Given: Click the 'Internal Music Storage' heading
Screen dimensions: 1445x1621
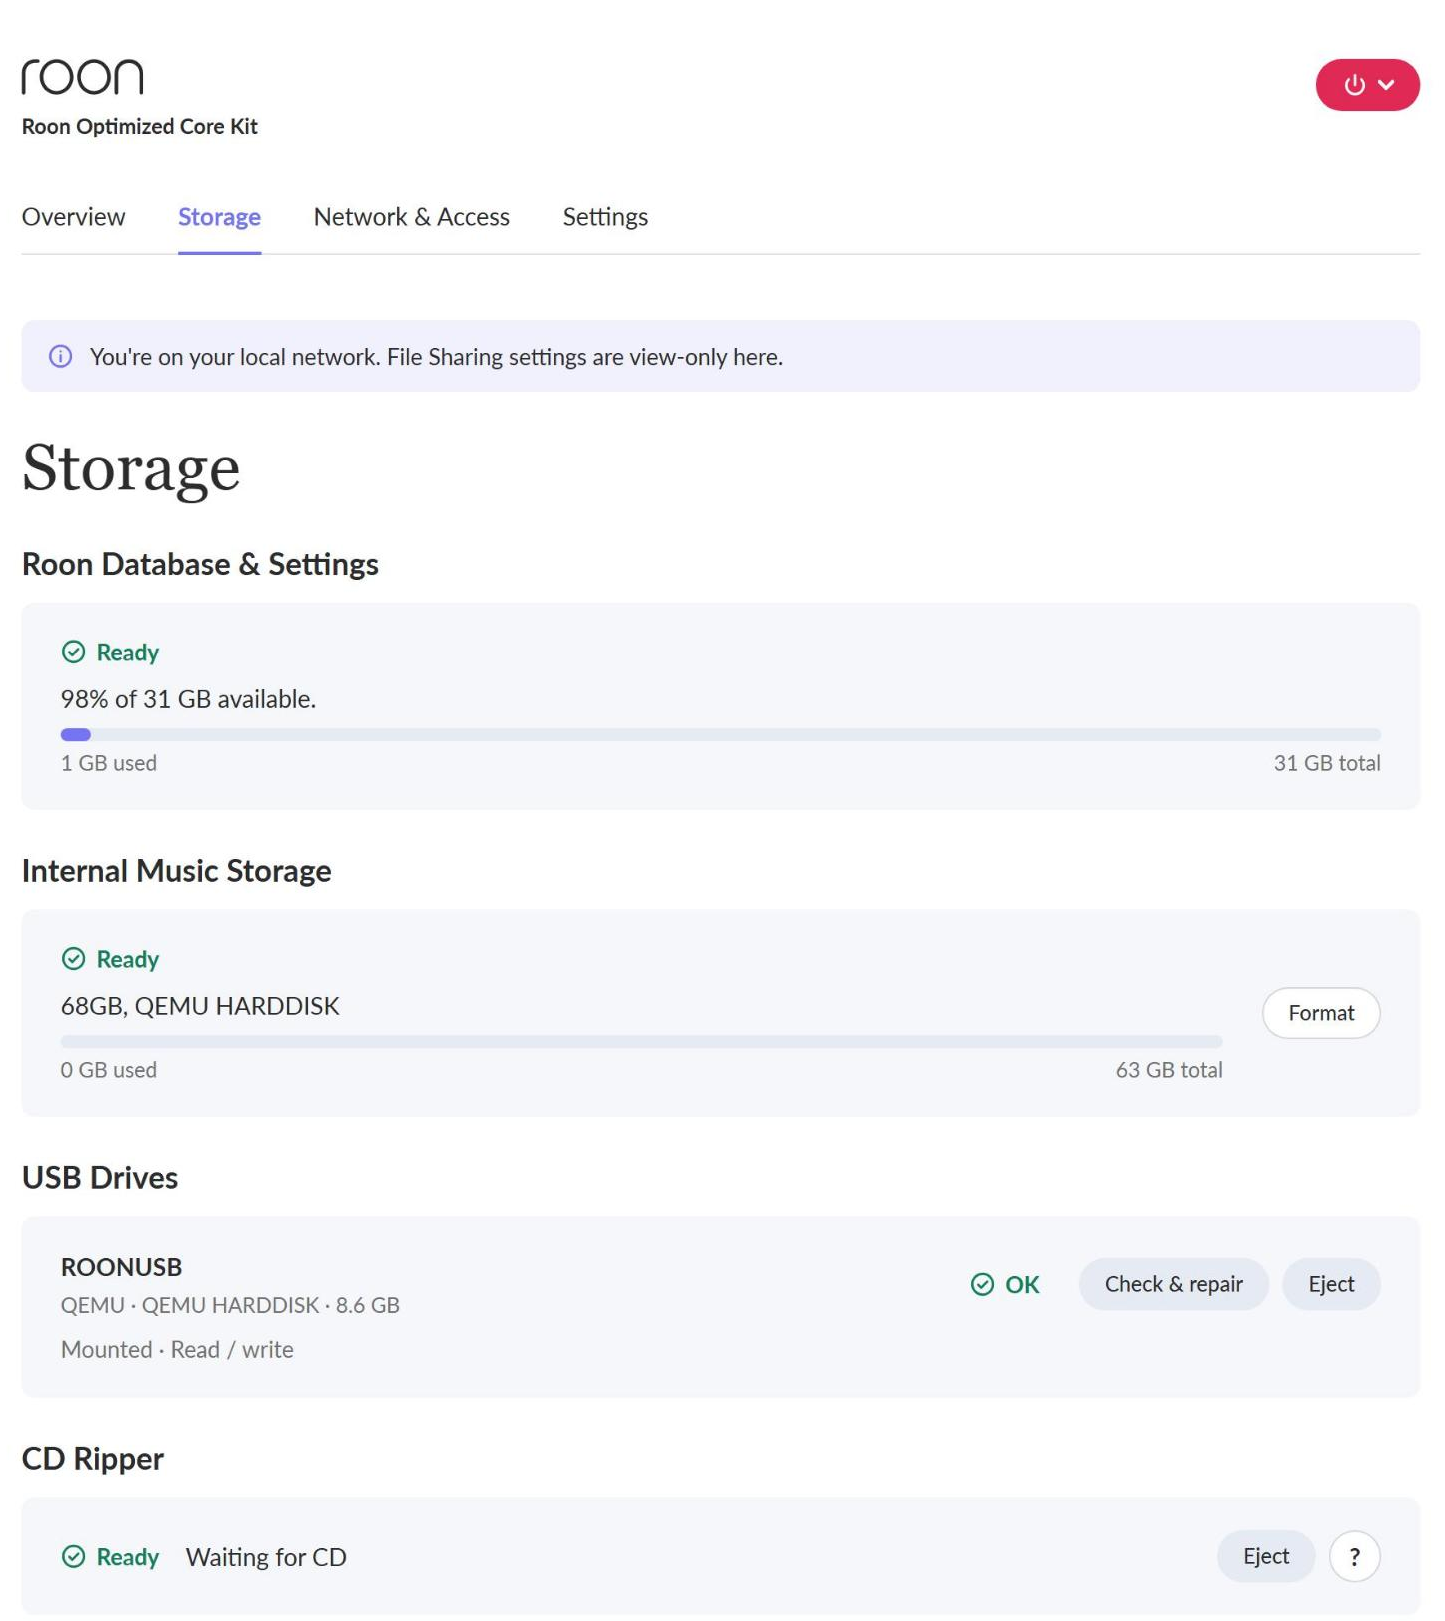Looking at the screenshot, I should tap(177, 872).
